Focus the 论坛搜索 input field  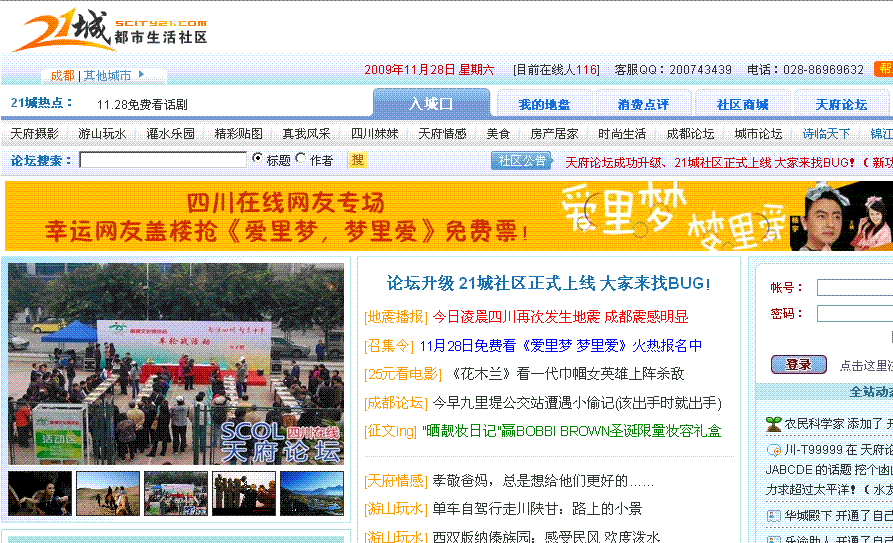click(x=163, y=160)
